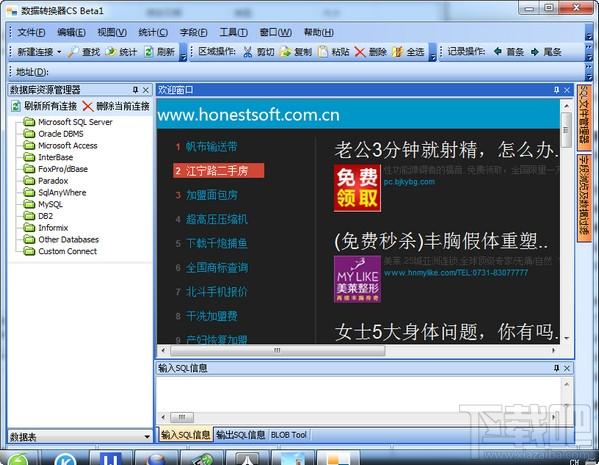599x465 pixels.
Task: Click the welcome window vertical scrollbar thumb
Action: tap(566, 130)
